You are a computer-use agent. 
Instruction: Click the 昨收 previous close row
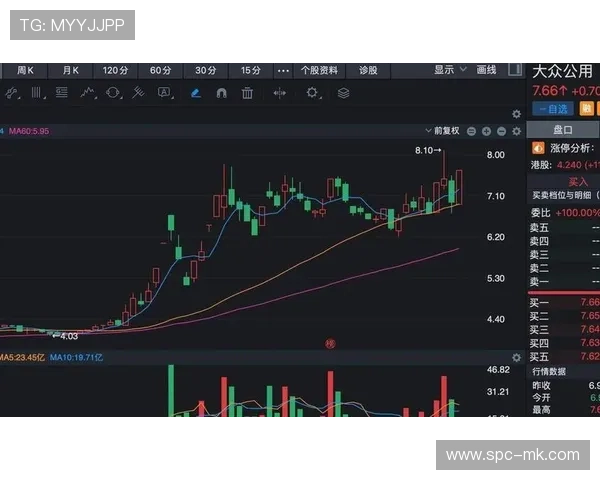coord(564,386)
